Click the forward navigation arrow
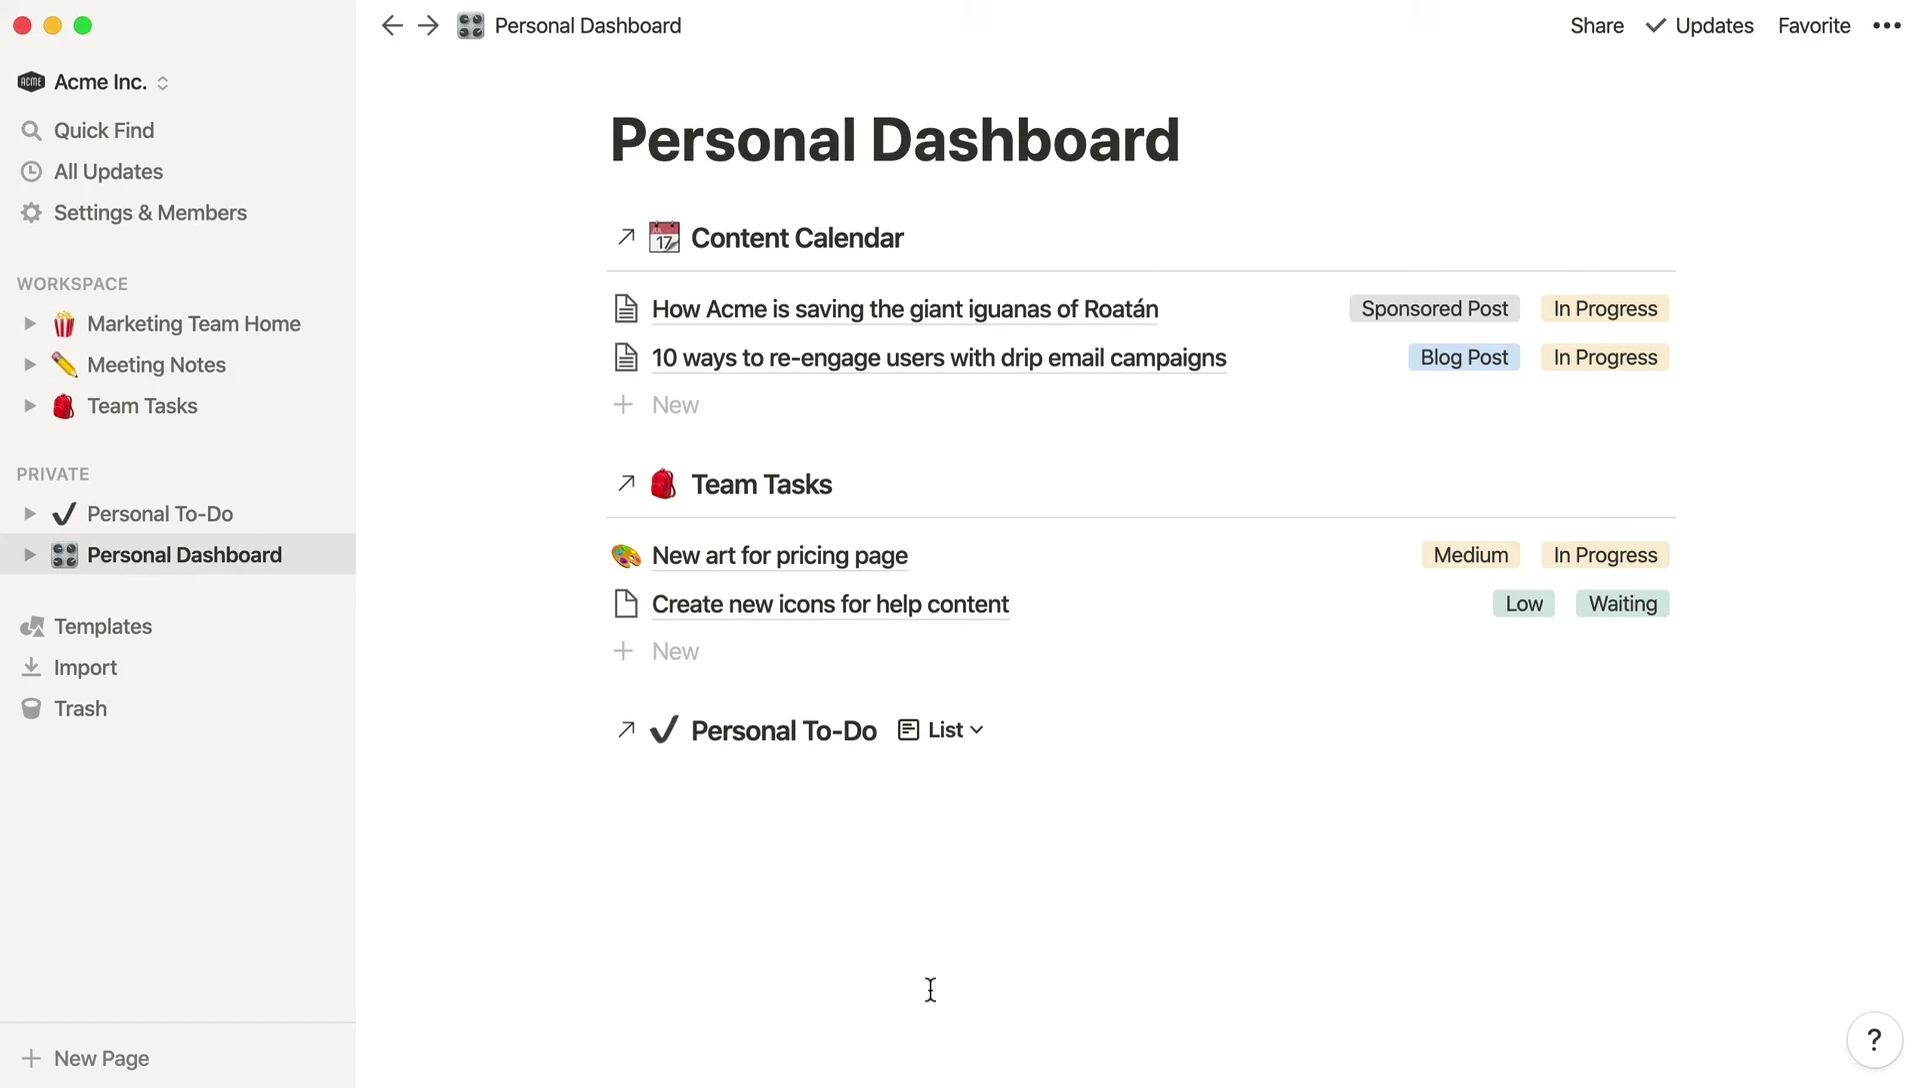Screen dimensions: 1920x1088 coord(428,26)
